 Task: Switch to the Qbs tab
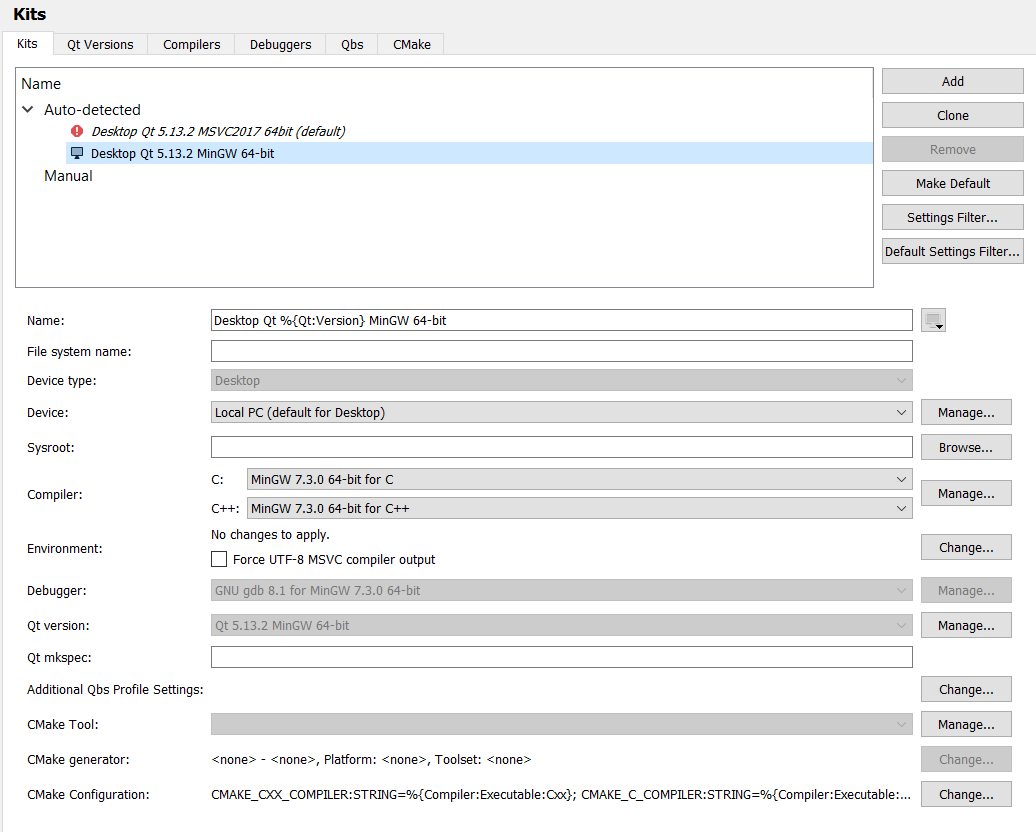[x=352, y=44]
